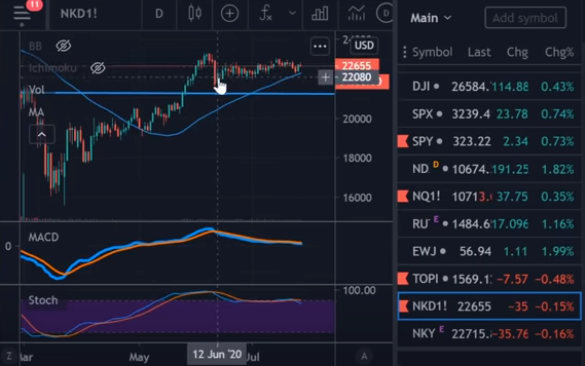This screenshot has height=366, width=585.
Task: Click the 100.00 Stoch scale label
Action: [359, 290]
